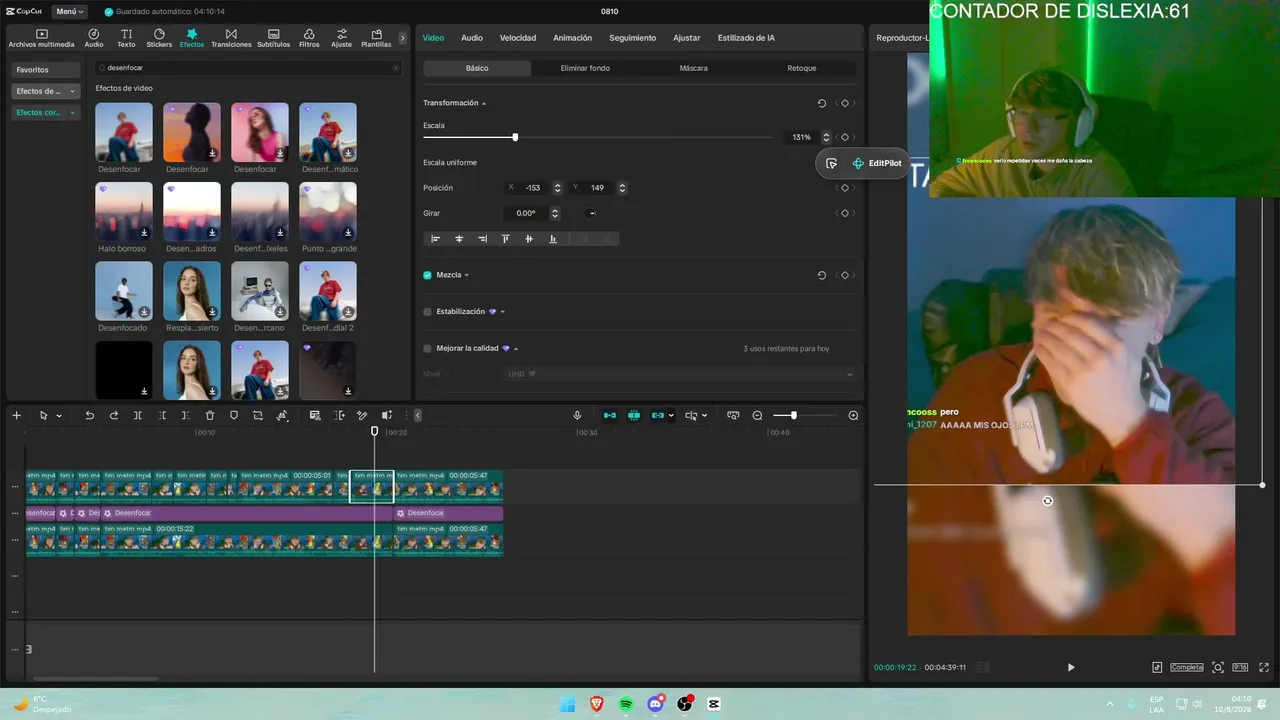Open the marker shield icon in timeline toolbar
The image size is (1280, 720).
(234, 415)
